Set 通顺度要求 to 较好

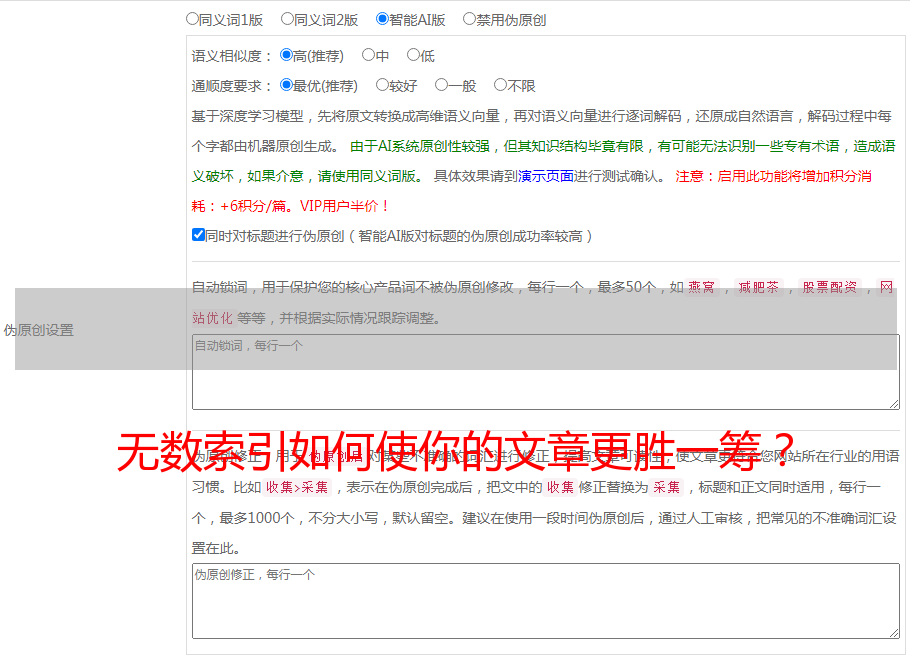tap(382, 85)
